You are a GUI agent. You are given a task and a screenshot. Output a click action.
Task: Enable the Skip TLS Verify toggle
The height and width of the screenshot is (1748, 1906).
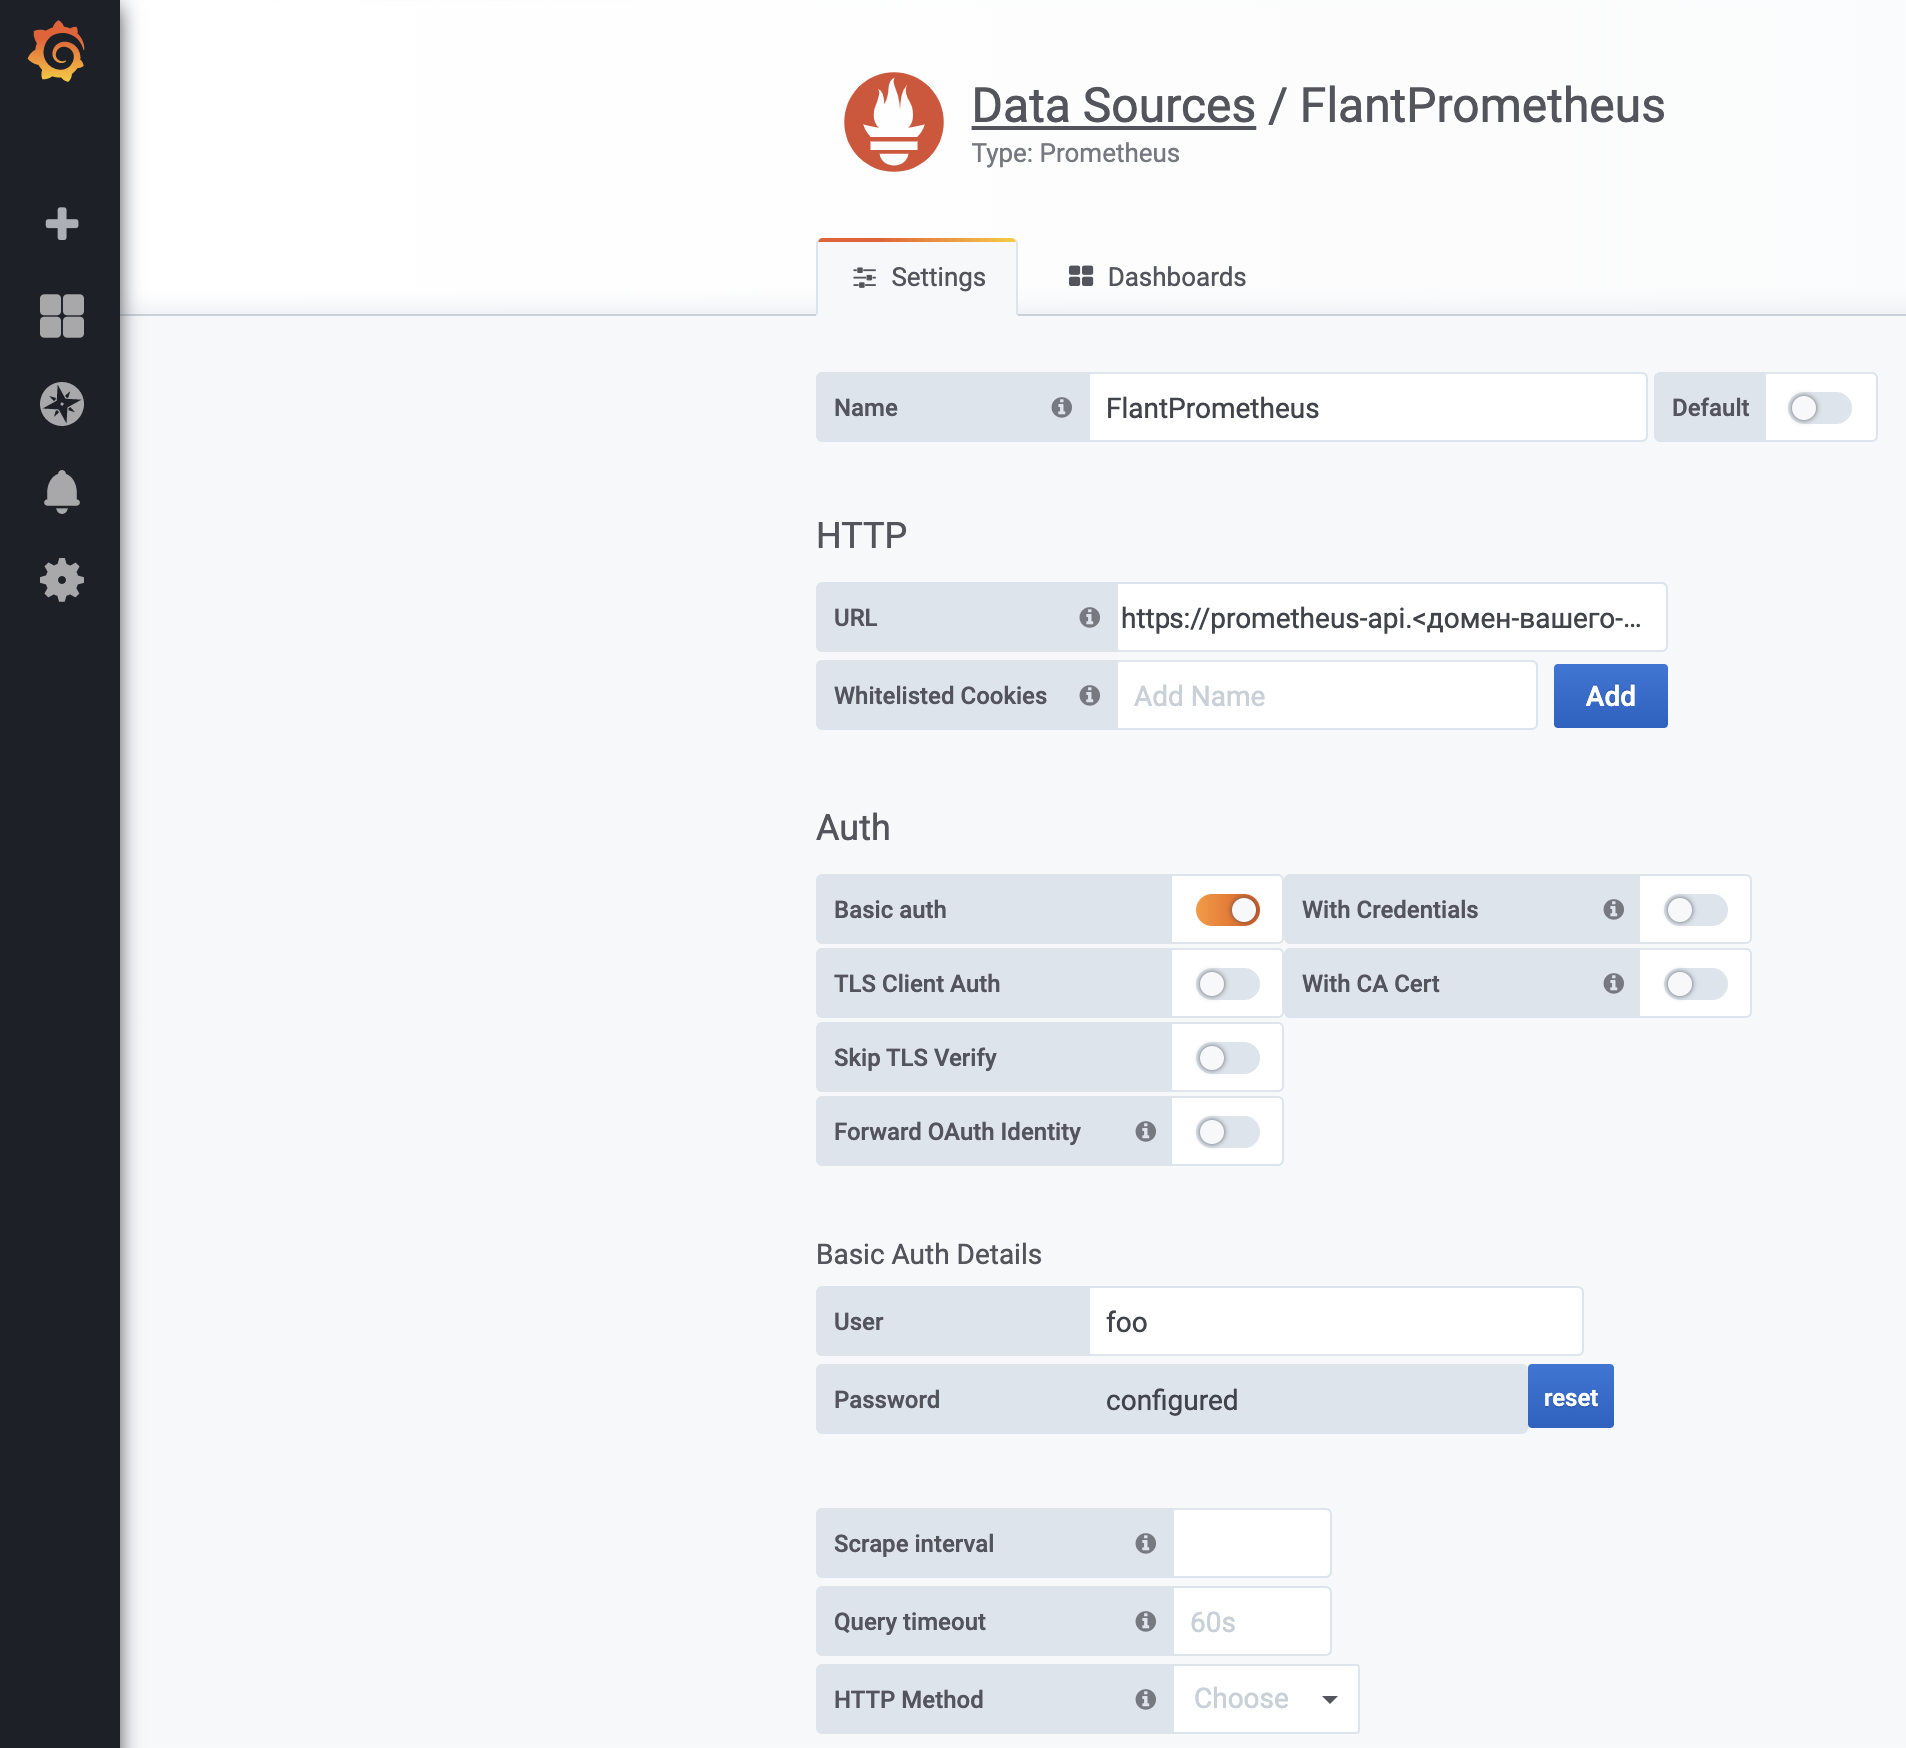[1227, 1058]
